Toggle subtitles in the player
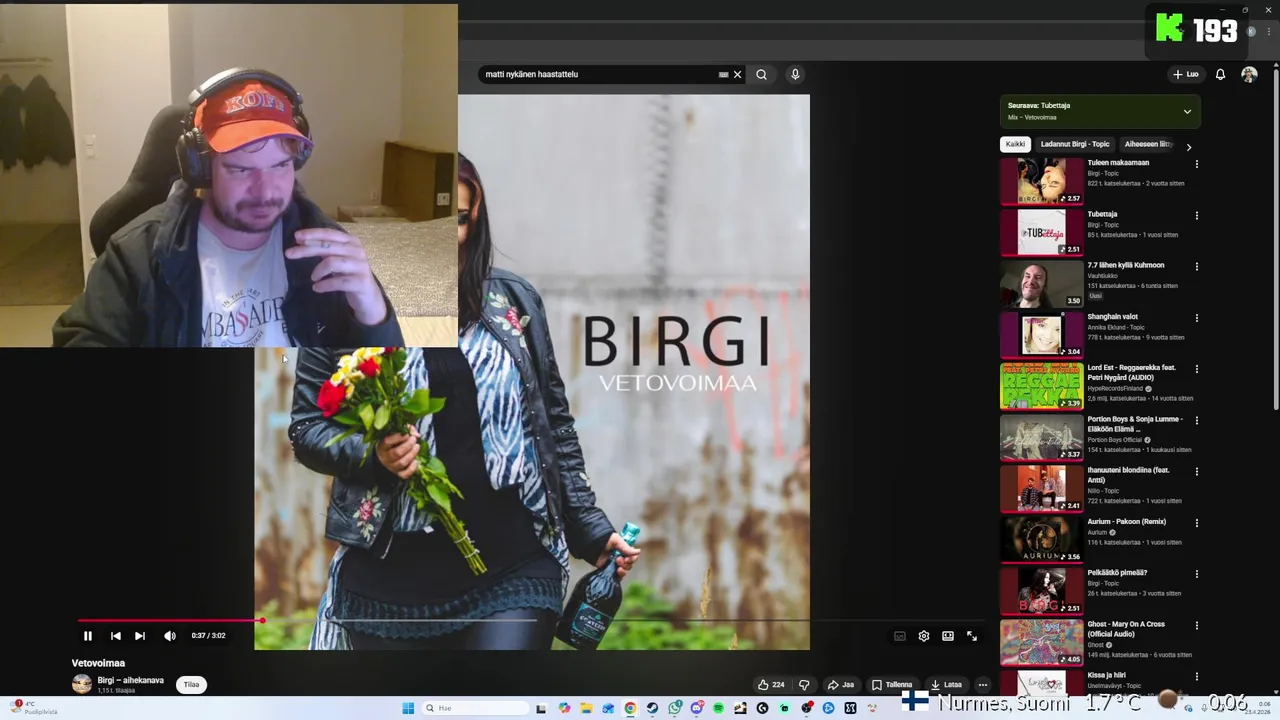 click(x=900, y=636)
